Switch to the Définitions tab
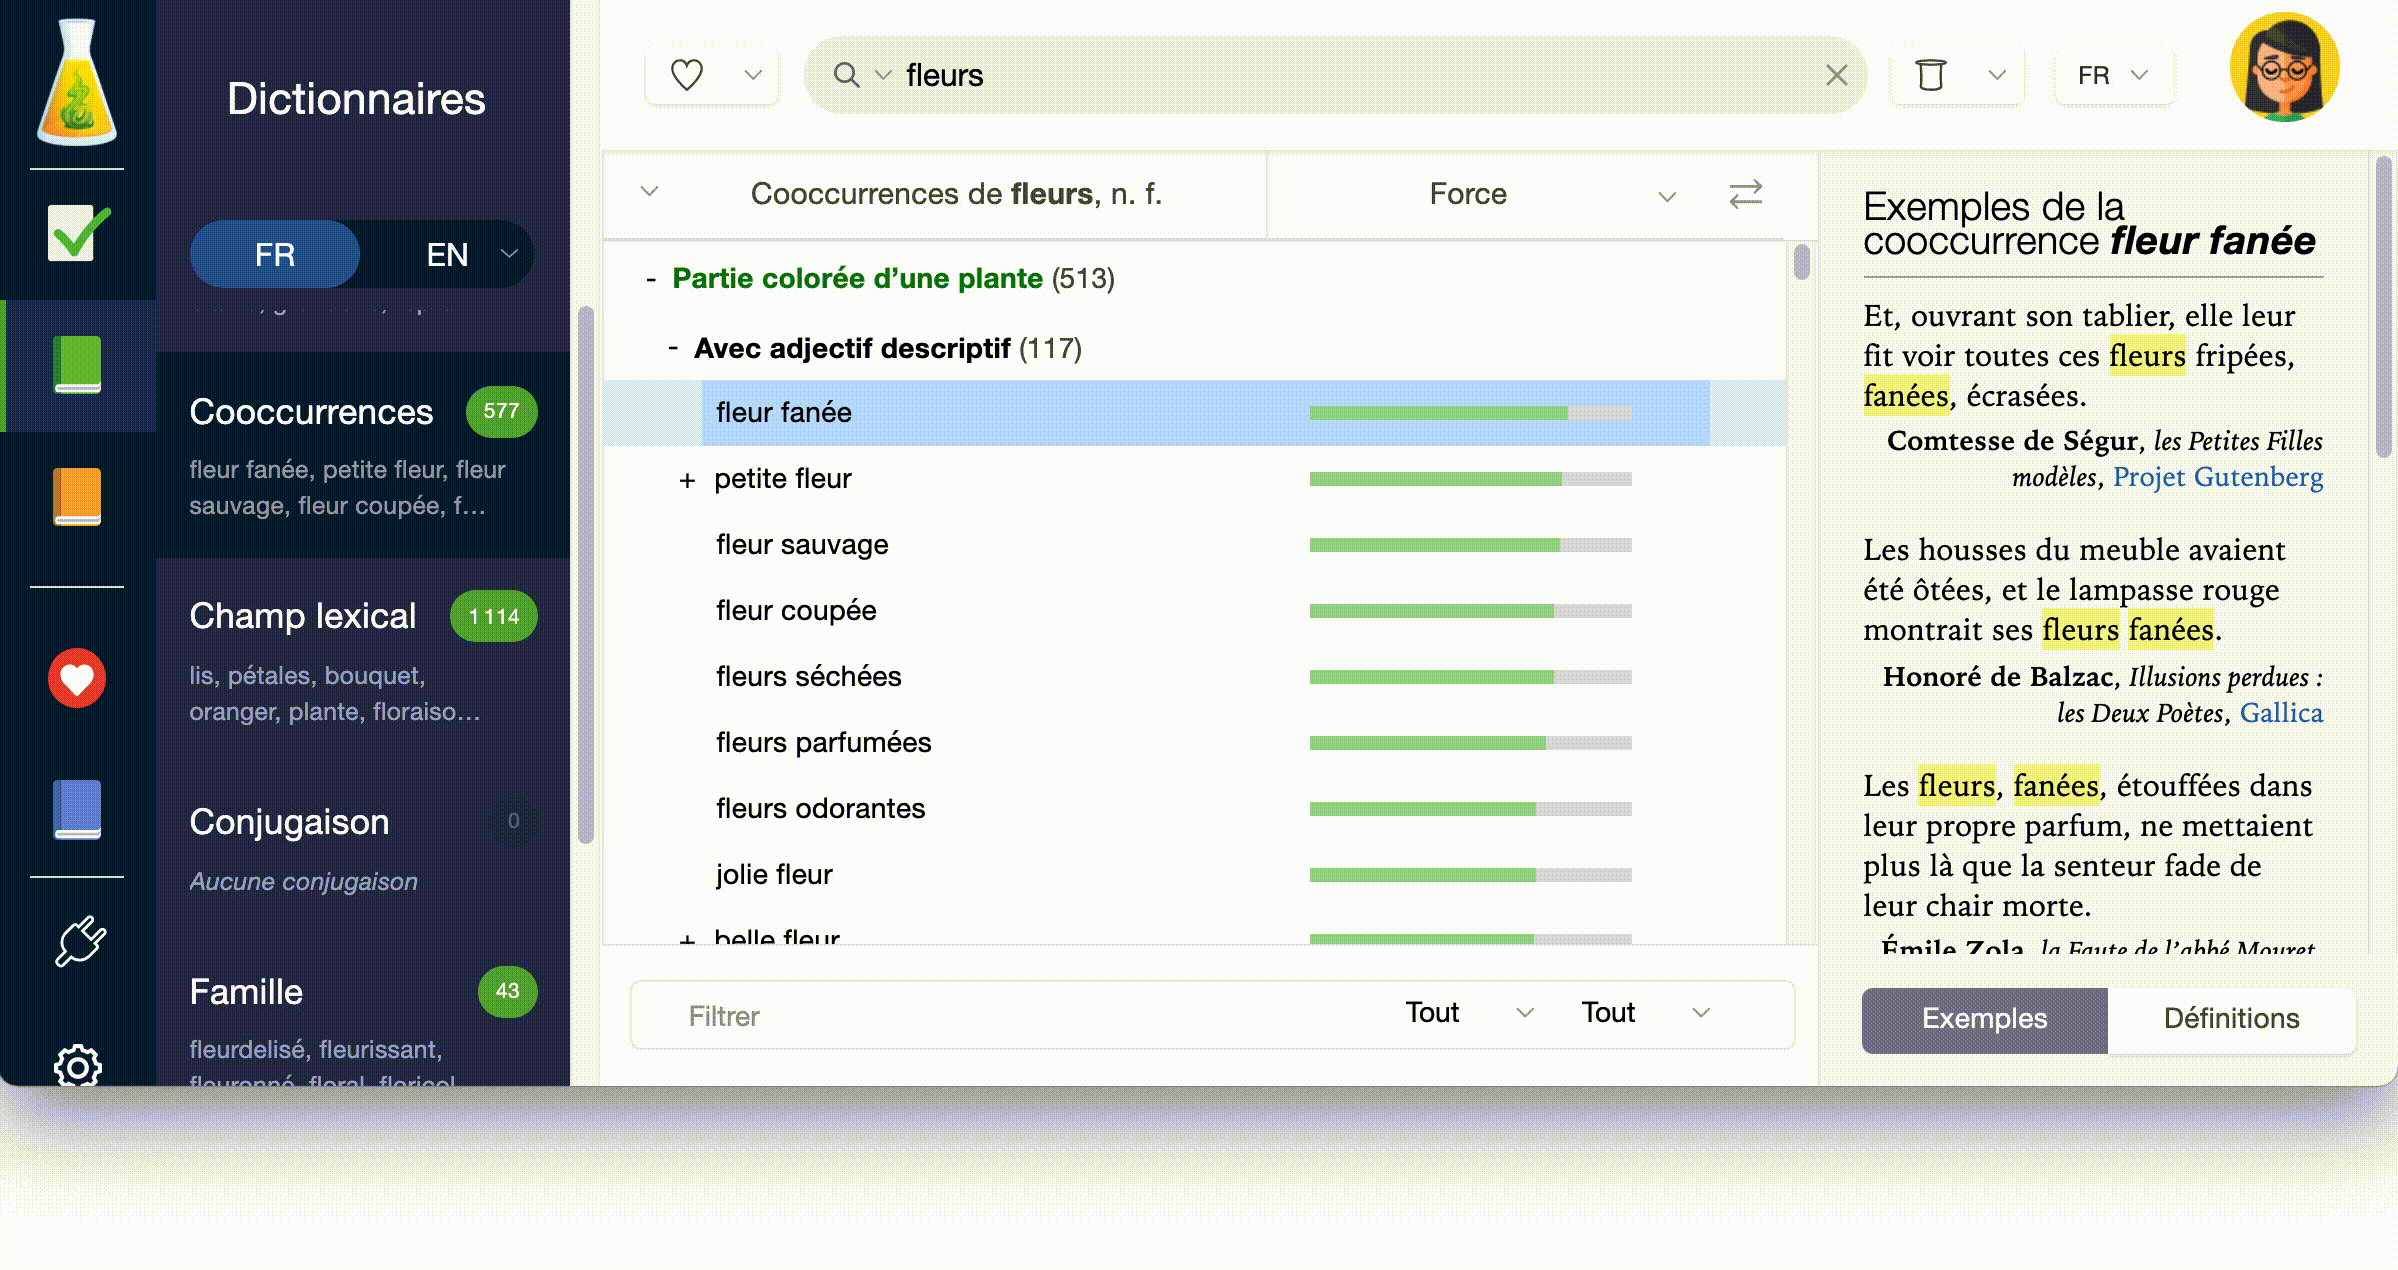This screenshot has width=2398, height=1270. [2230, 1019]
